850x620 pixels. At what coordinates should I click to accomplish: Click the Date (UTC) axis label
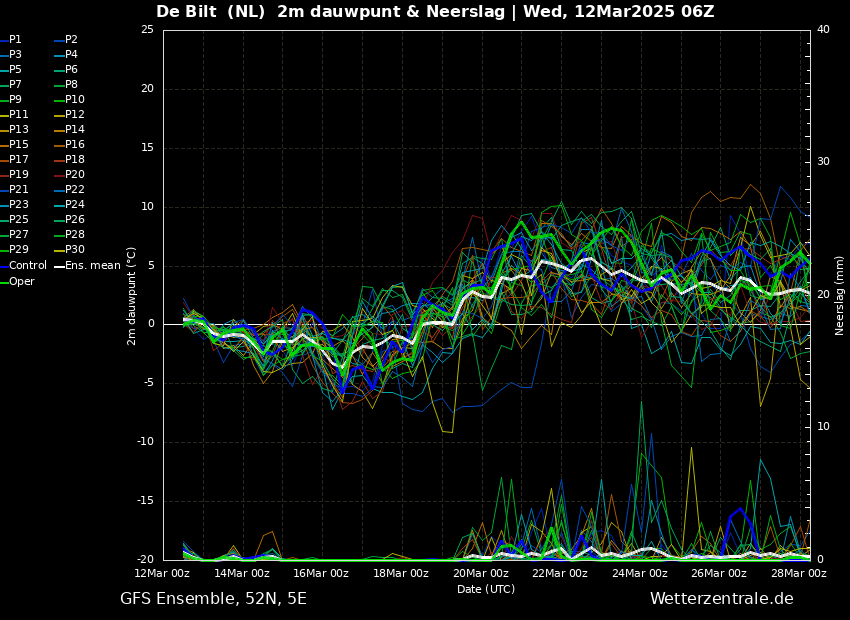pos(486,589)
